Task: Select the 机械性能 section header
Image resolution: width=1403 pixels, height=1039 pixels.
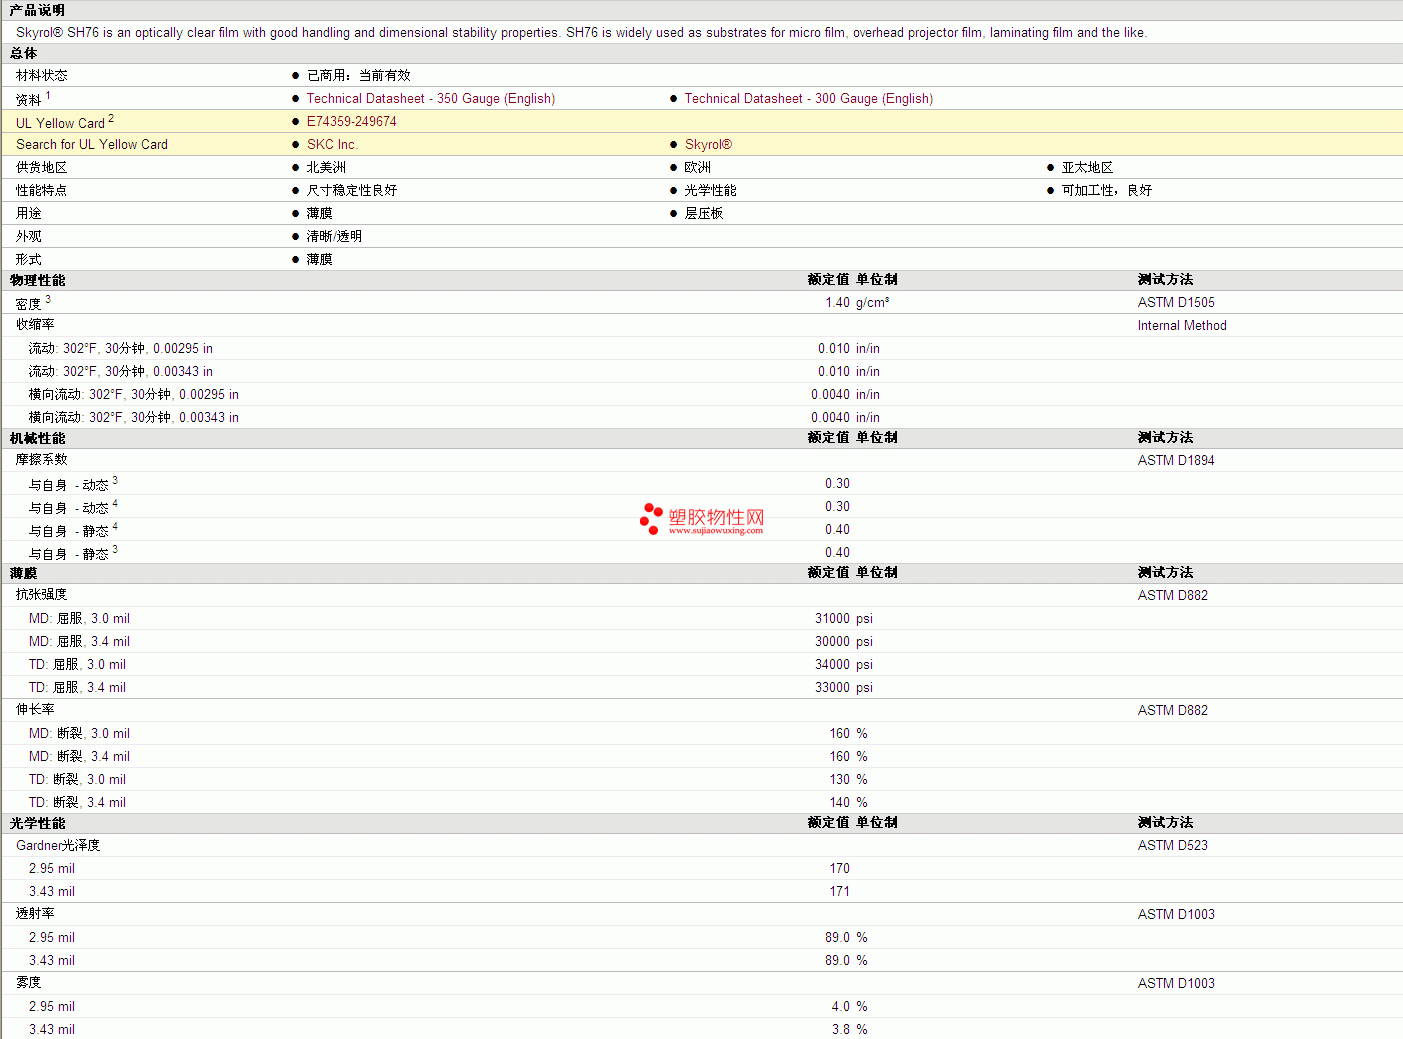Action: (37, 438)
